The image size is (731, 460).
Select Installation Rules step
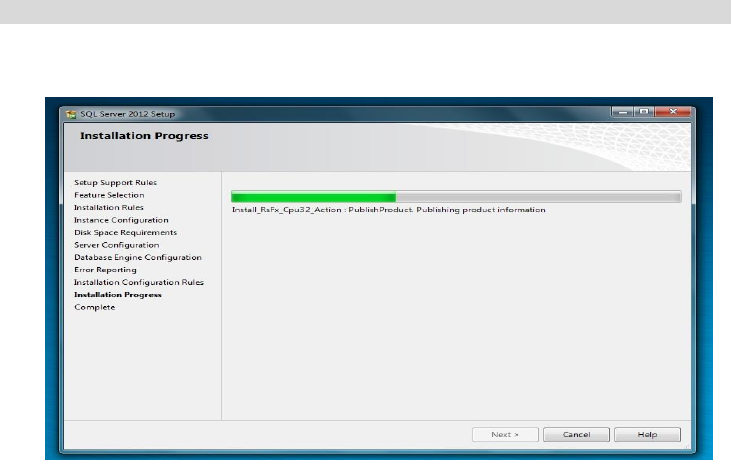point(109,207)
